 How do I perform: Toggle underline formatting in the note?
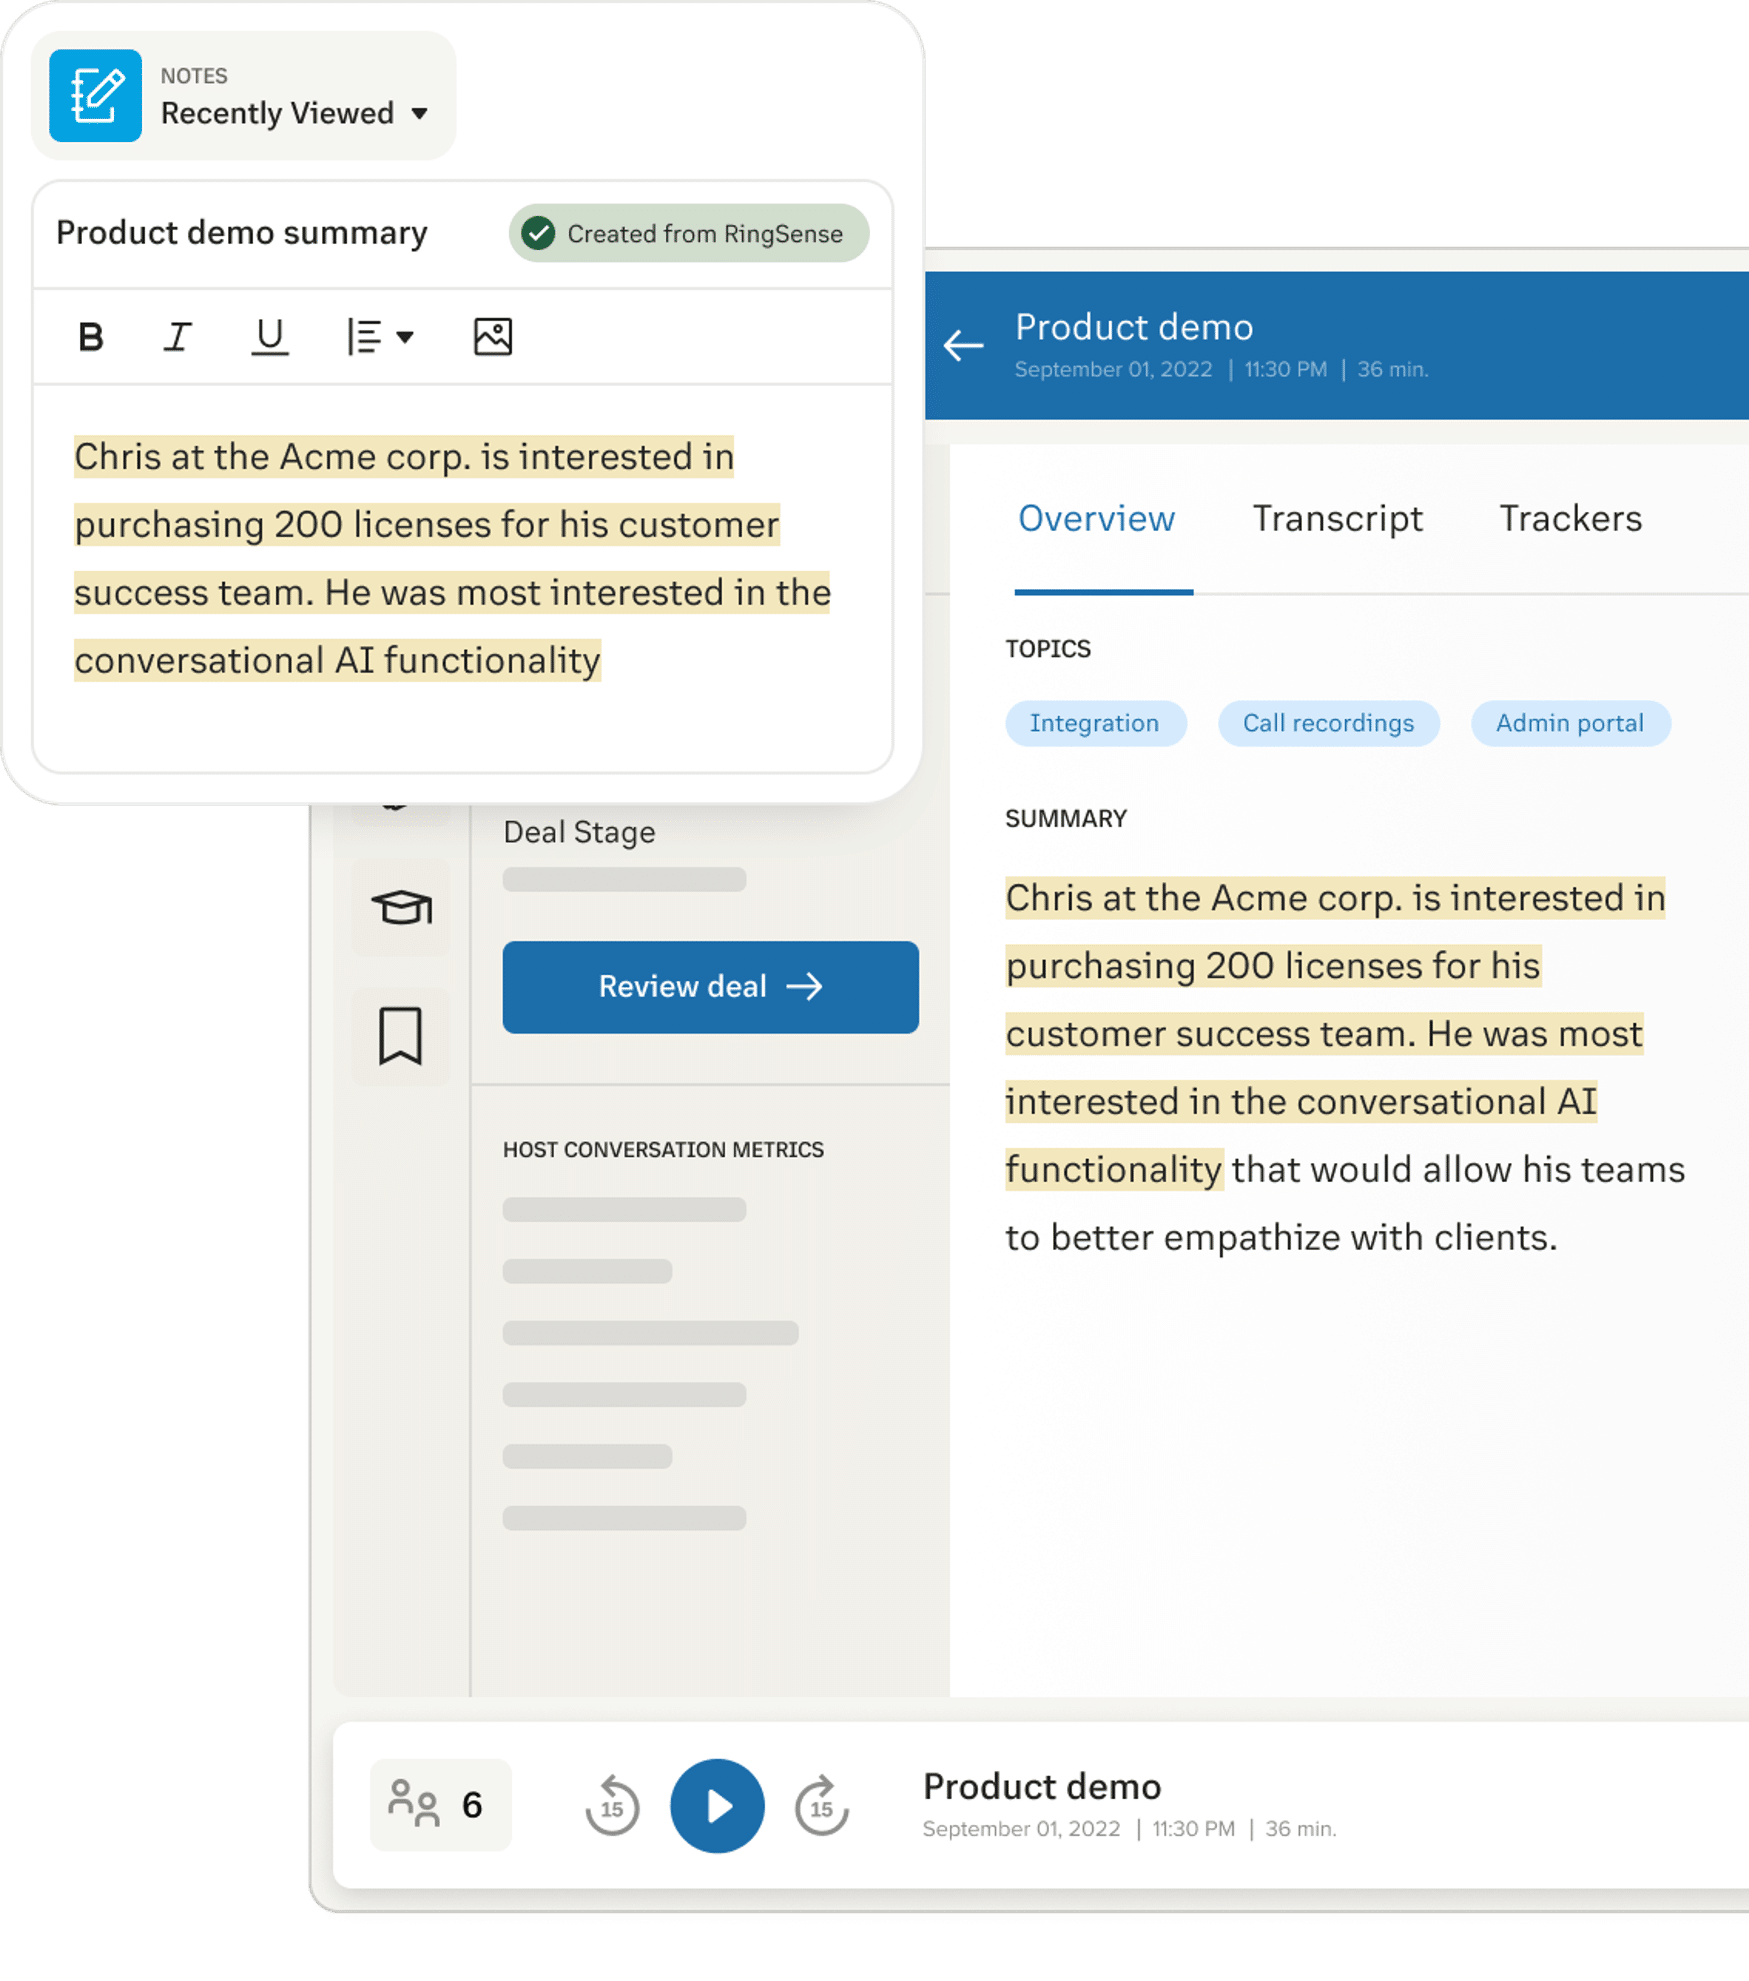pos(269,337)
